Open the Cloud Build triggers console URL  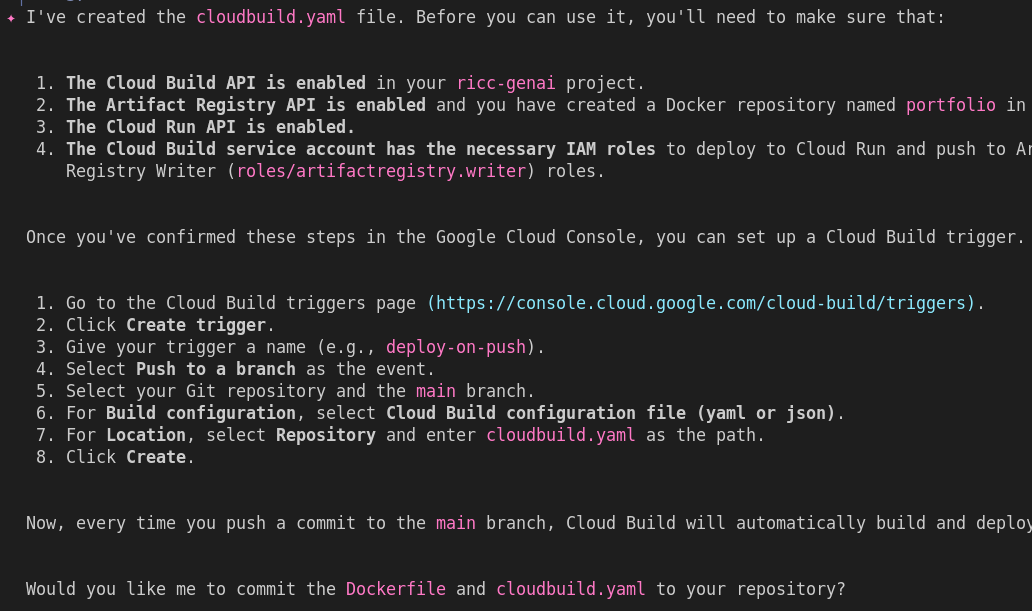click(700, 303)
